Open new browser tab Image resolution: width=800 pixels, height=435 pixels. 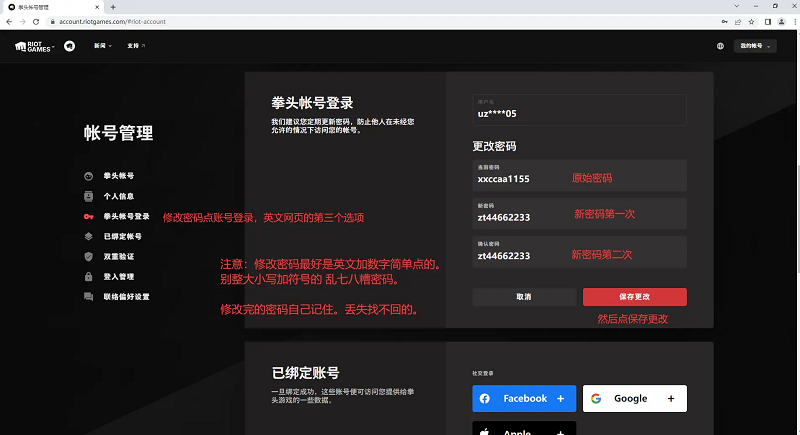(113, 7)
